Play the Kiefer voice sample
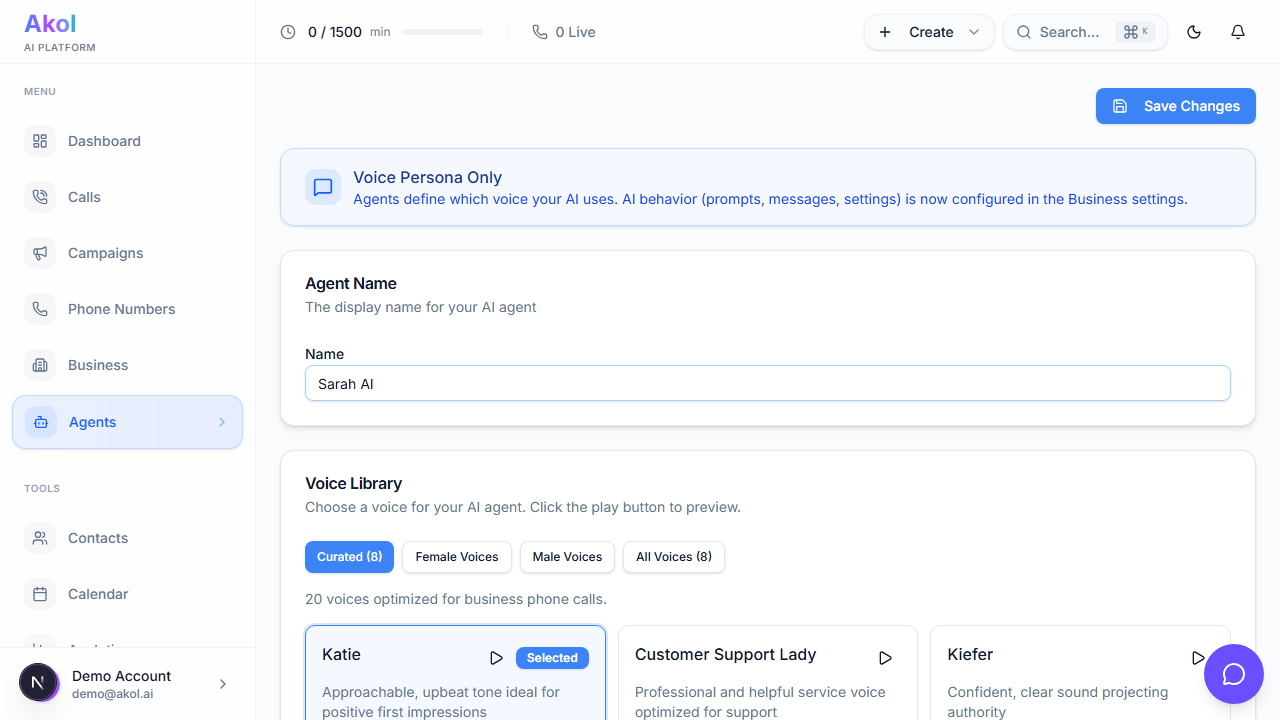 click(1197, 658)
